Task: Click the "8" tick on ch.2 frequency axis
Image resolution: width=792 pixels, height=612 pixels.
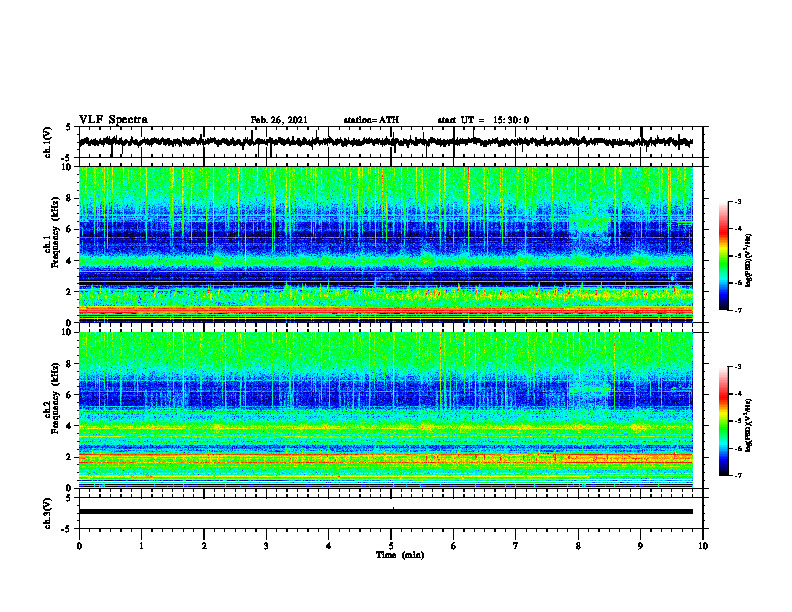Action: 69,364
